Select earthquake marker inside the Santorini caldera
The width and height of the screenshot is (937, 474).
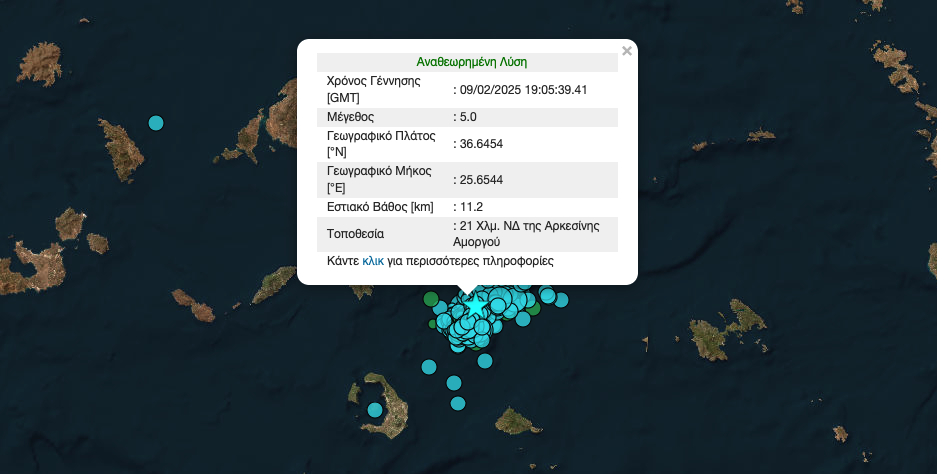click(375, 409)
